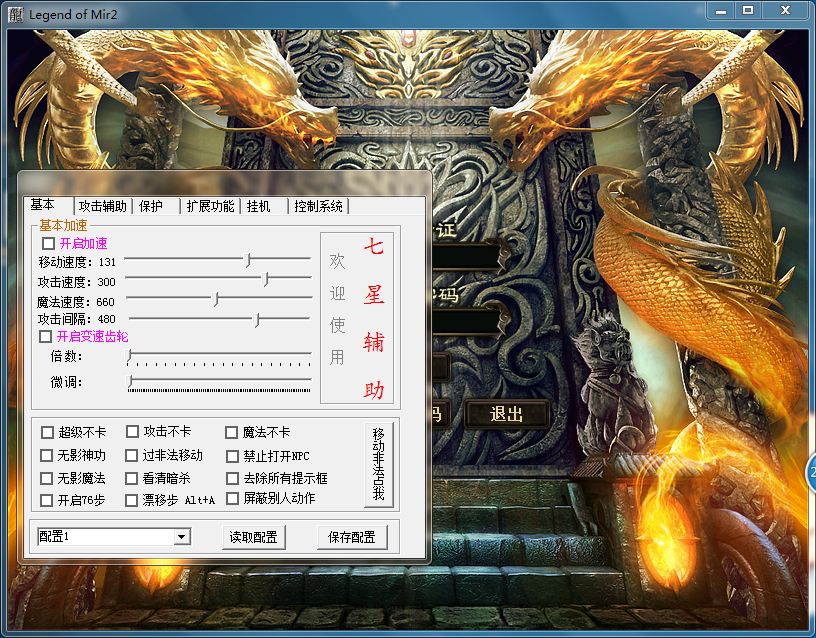
Task: Click the 攻击间隔 slider handle
Action: point(257,320)
